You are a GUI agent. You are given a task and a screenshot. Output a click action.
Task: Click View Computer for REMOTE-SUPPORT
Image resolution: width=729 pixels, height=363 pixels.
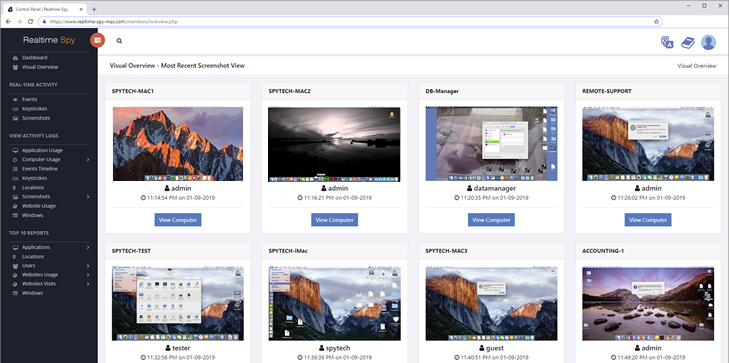click(x=648, y=220)
